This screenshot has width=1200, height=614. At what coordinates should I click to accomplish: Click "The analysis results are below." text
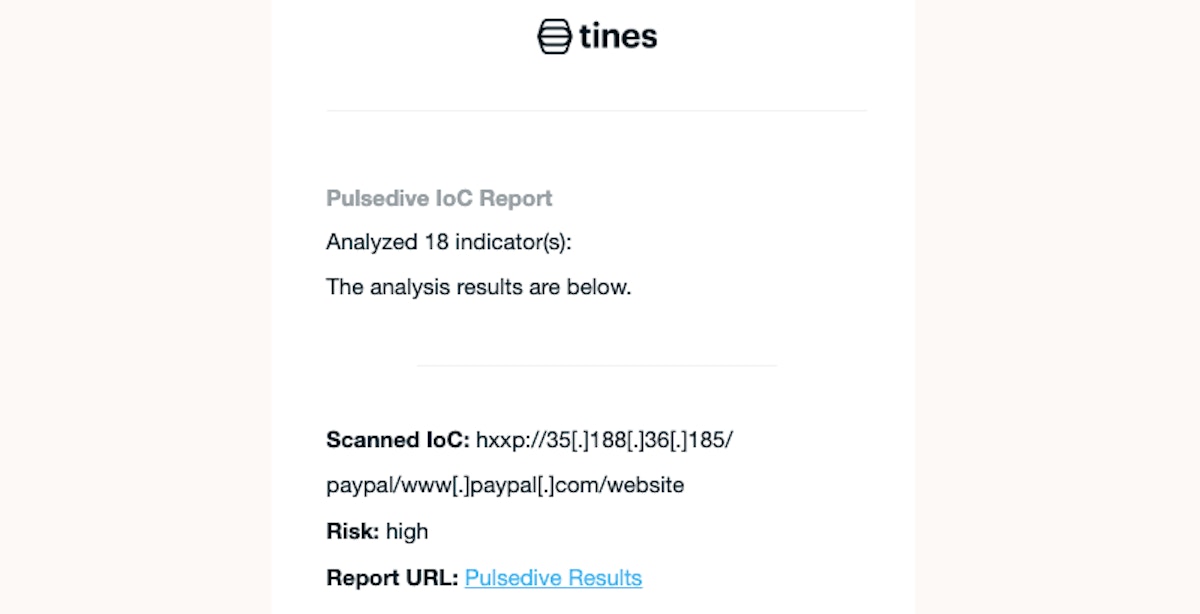tap(479, 287)
